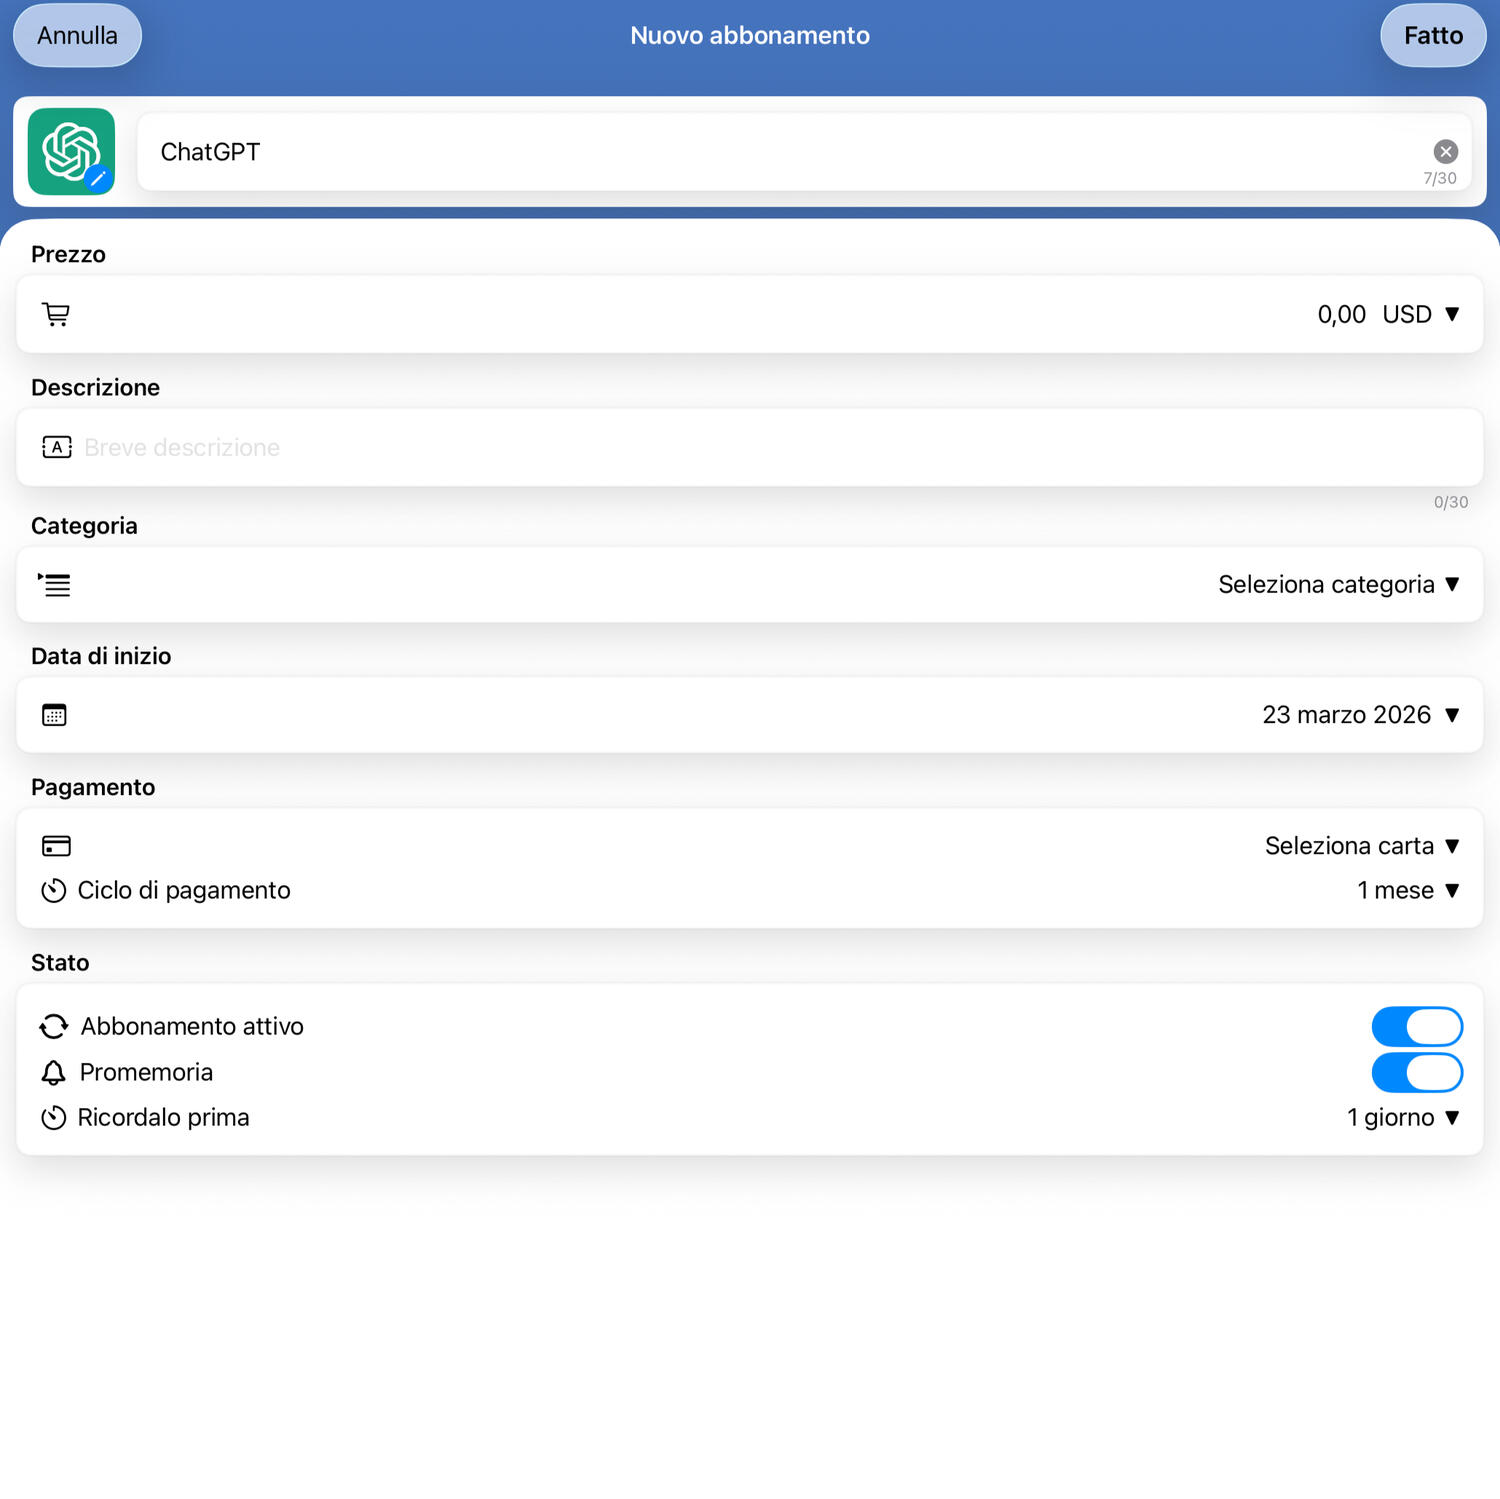This screenshot has width=1500, height=1499.
Task: Confirm with the Fatto button
Action: 1432,35
